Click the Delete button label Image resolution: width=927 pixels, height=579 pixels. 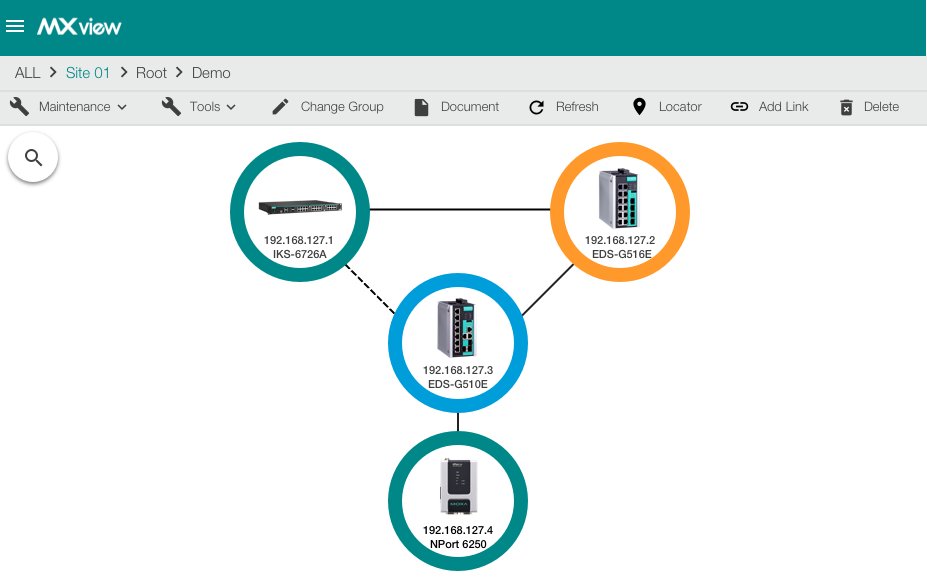(881, 106)
